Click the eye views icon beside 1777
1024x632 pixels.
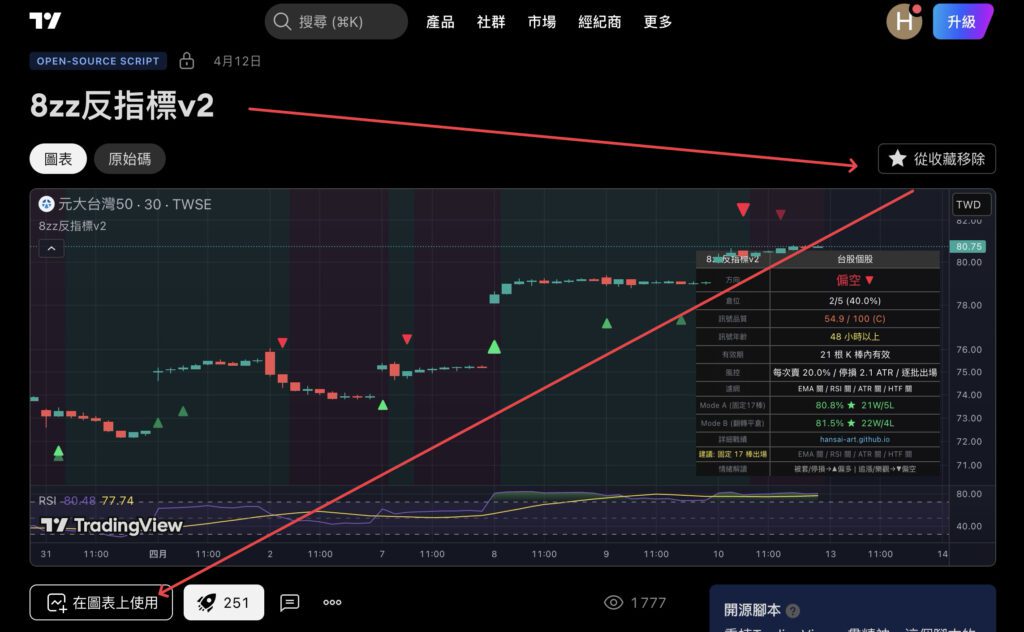613,602
